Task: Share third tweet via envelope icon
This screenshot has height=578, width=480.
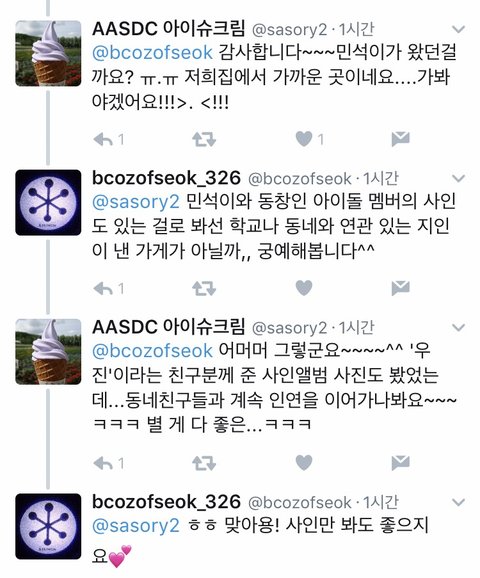Action: (x=400, y=463)
